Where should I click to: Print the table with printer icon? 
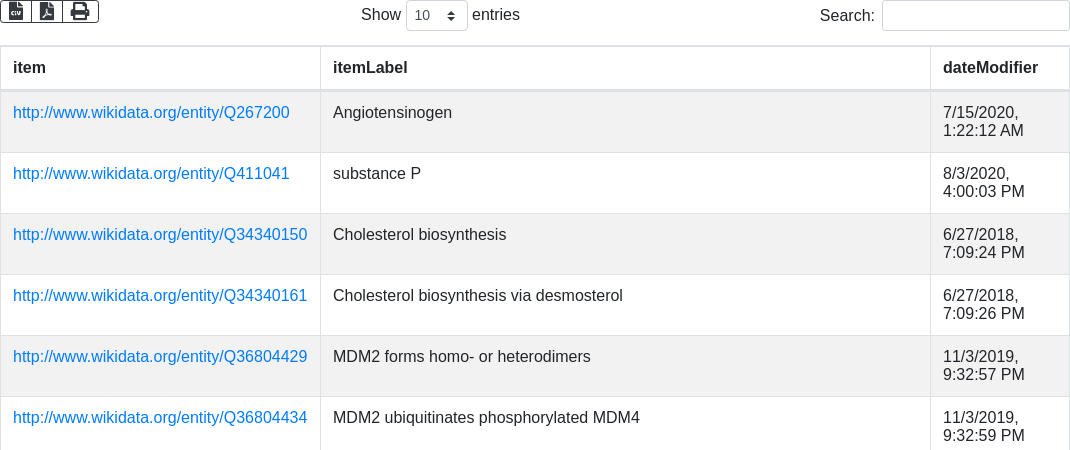pyautogui.click(x=81, y=11)
